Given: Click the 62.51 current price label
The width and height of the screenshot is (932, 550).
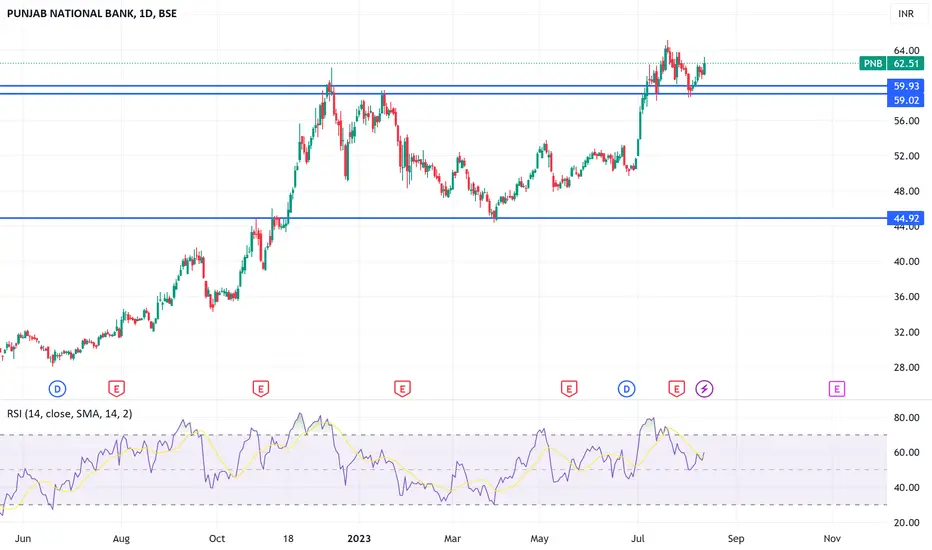Looking at the screenshot, I should pos(906,63).
